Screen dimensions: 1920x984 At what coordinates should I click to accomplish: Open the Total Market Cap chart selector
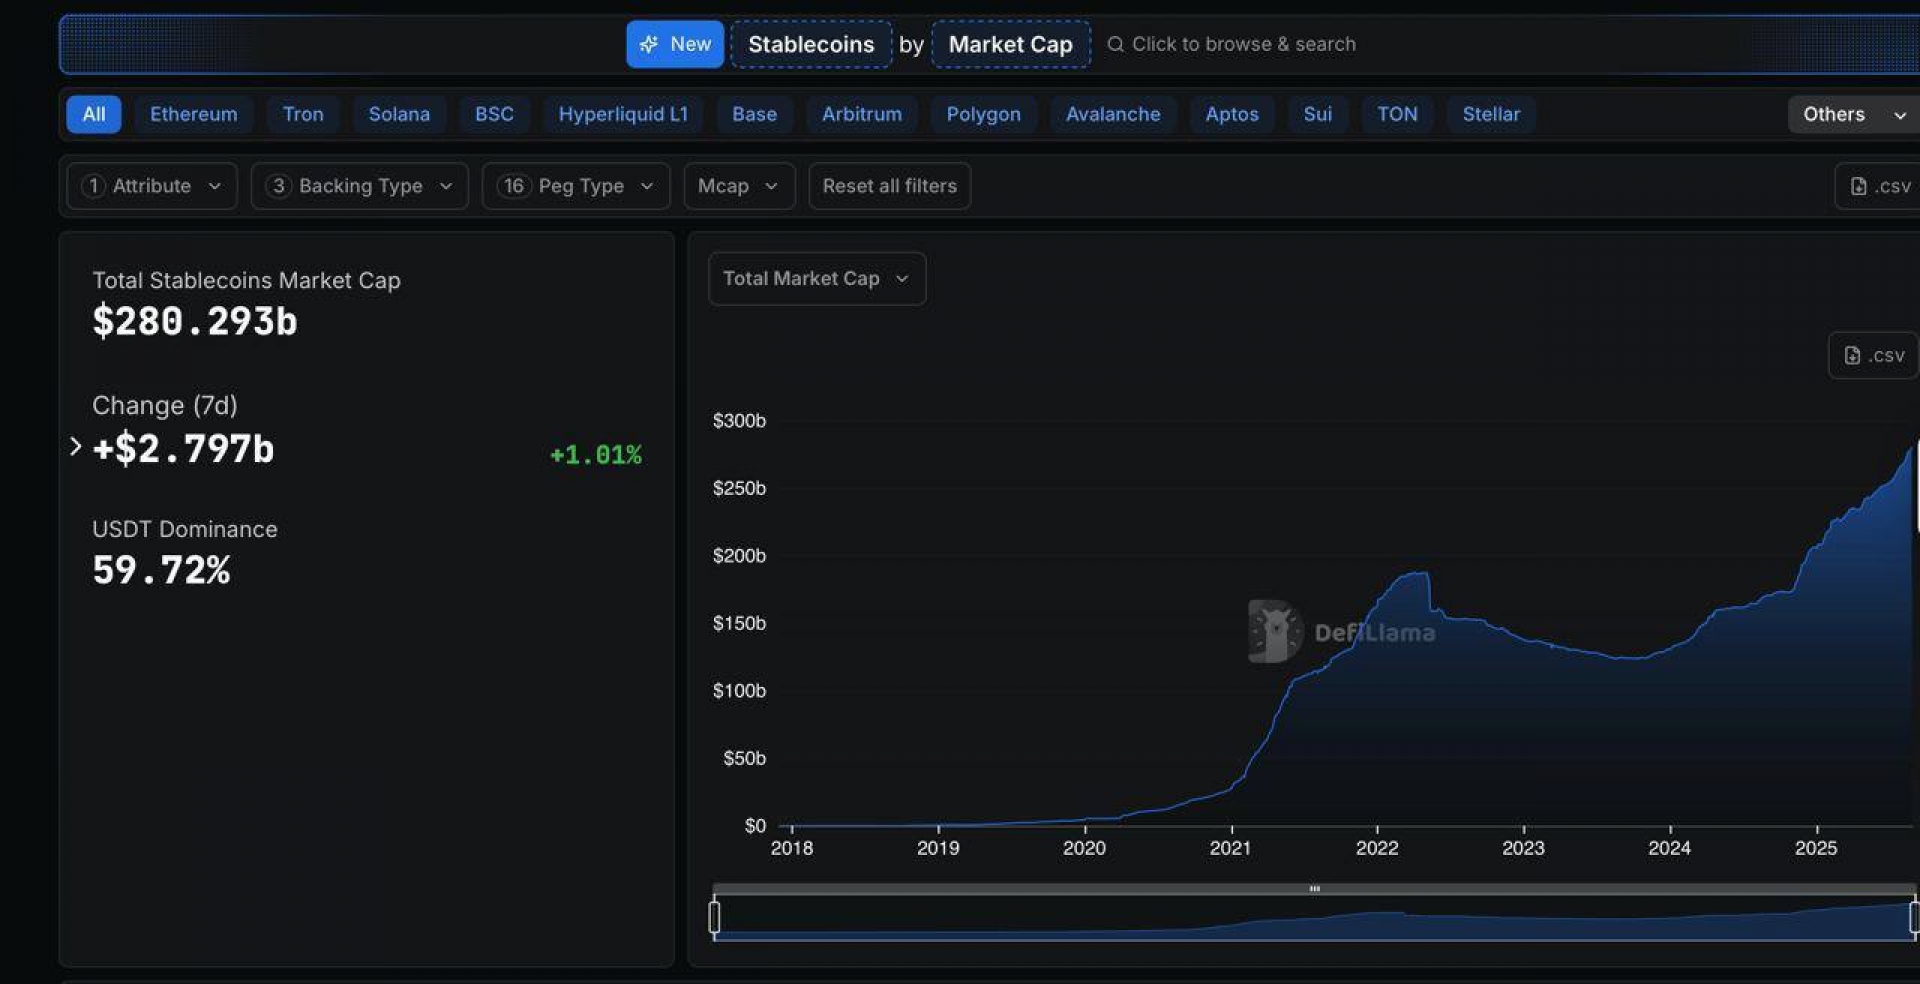click(816, 279)
